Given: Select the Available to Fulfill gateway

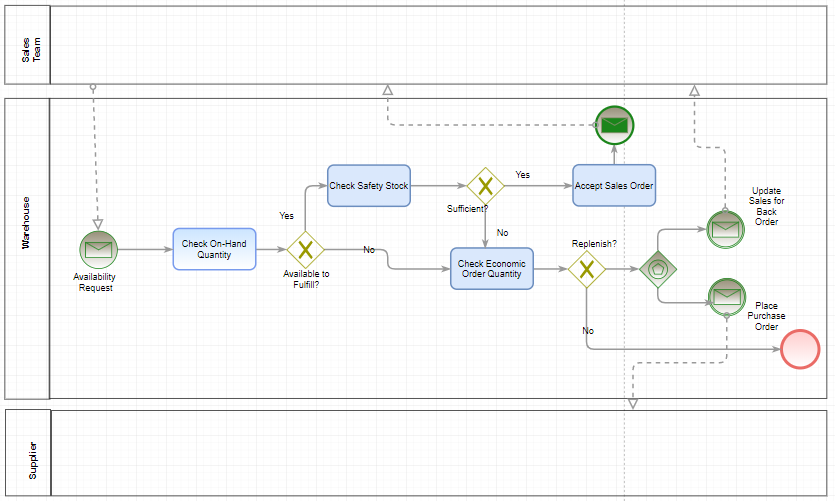Looking at the screenshot, I should point(305,249).
